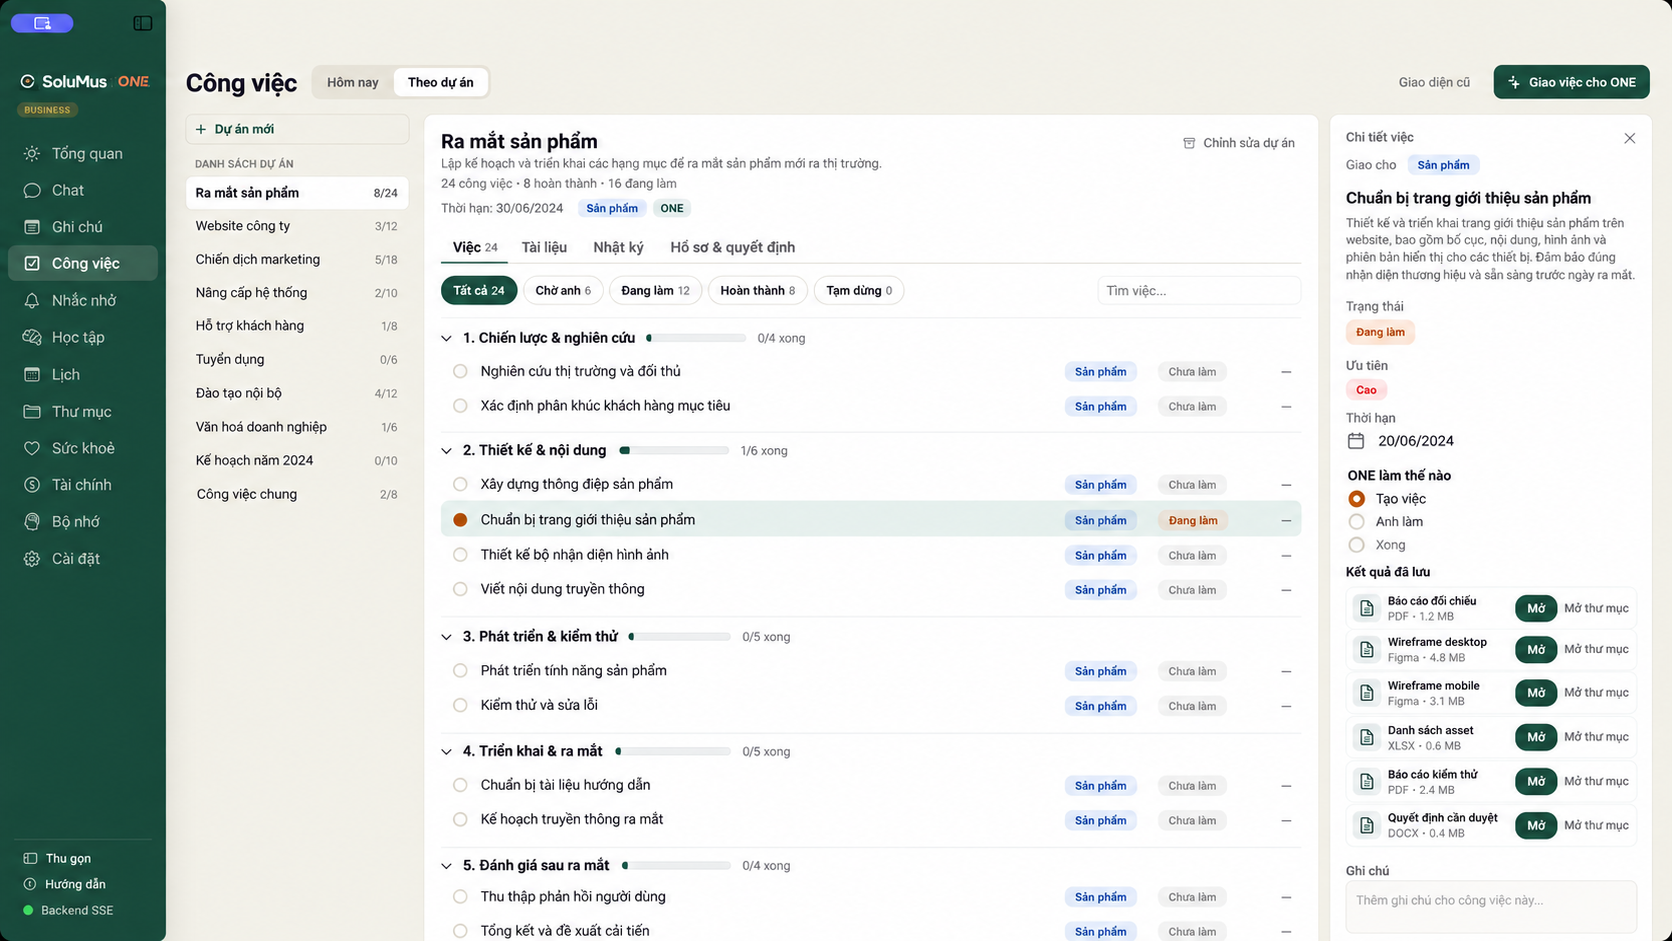Open the Chat sidebar icon

tap(32, 190)
